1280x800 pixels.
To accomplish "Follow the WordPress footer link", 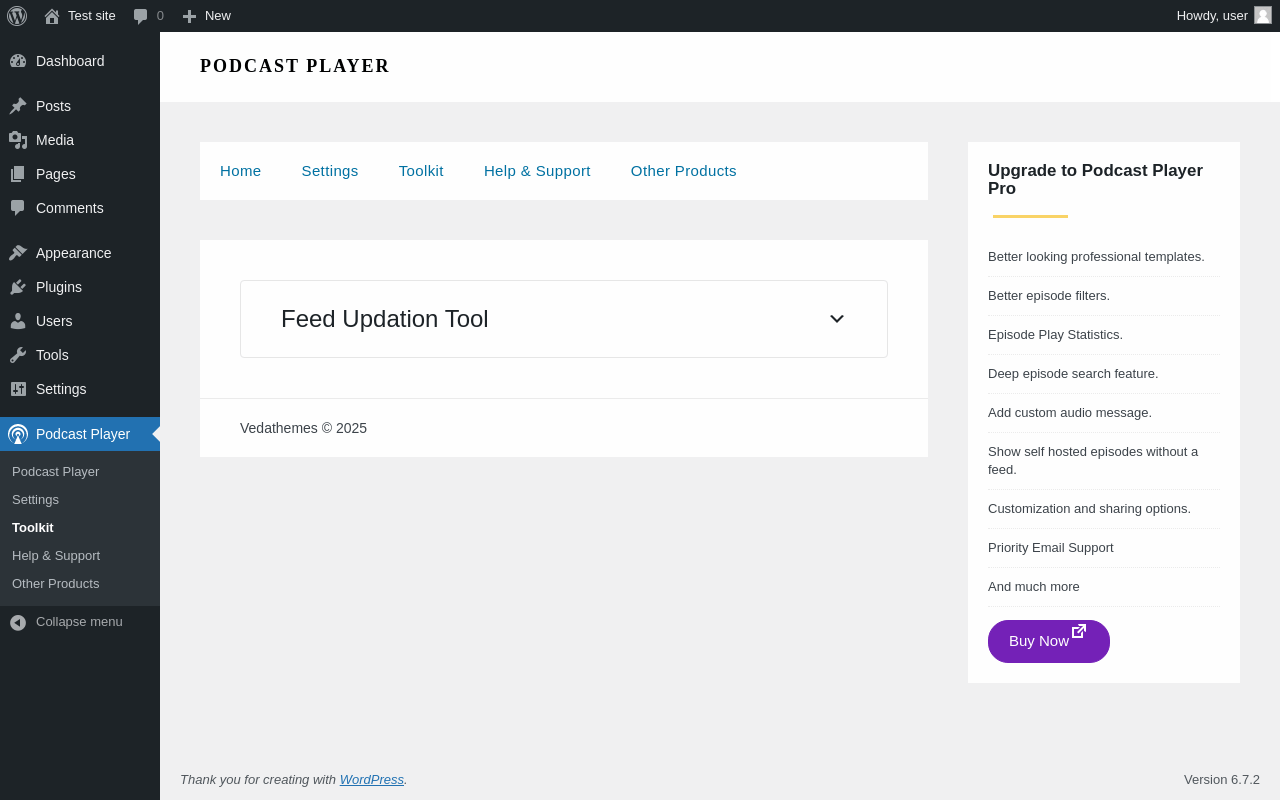I will pos(372,780).
